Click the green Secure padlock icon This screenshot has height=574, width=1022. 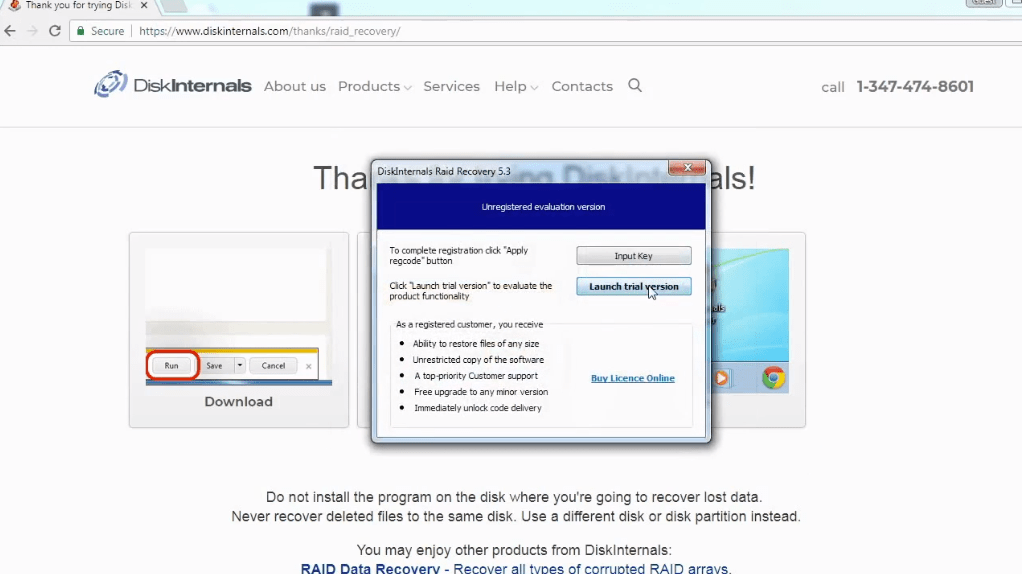80,31
